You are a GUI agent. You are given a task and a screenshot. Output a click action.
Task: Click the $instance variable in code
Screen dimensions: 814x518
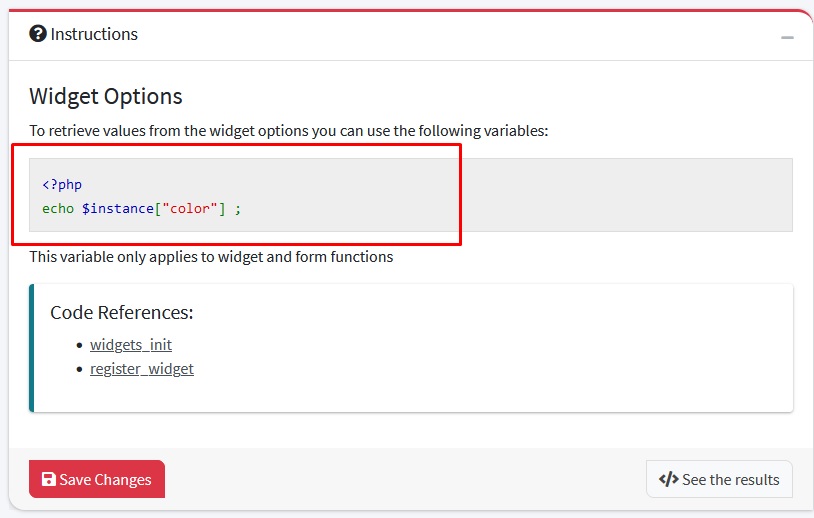click(x=118, y=209)
